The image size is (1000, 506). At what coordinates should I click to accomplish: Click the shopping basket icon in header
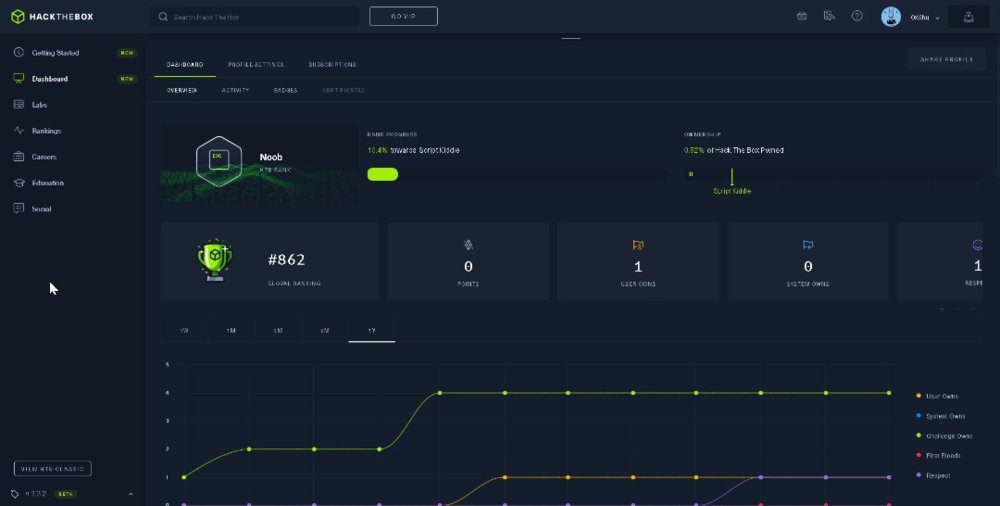click(x=802, y=16)
